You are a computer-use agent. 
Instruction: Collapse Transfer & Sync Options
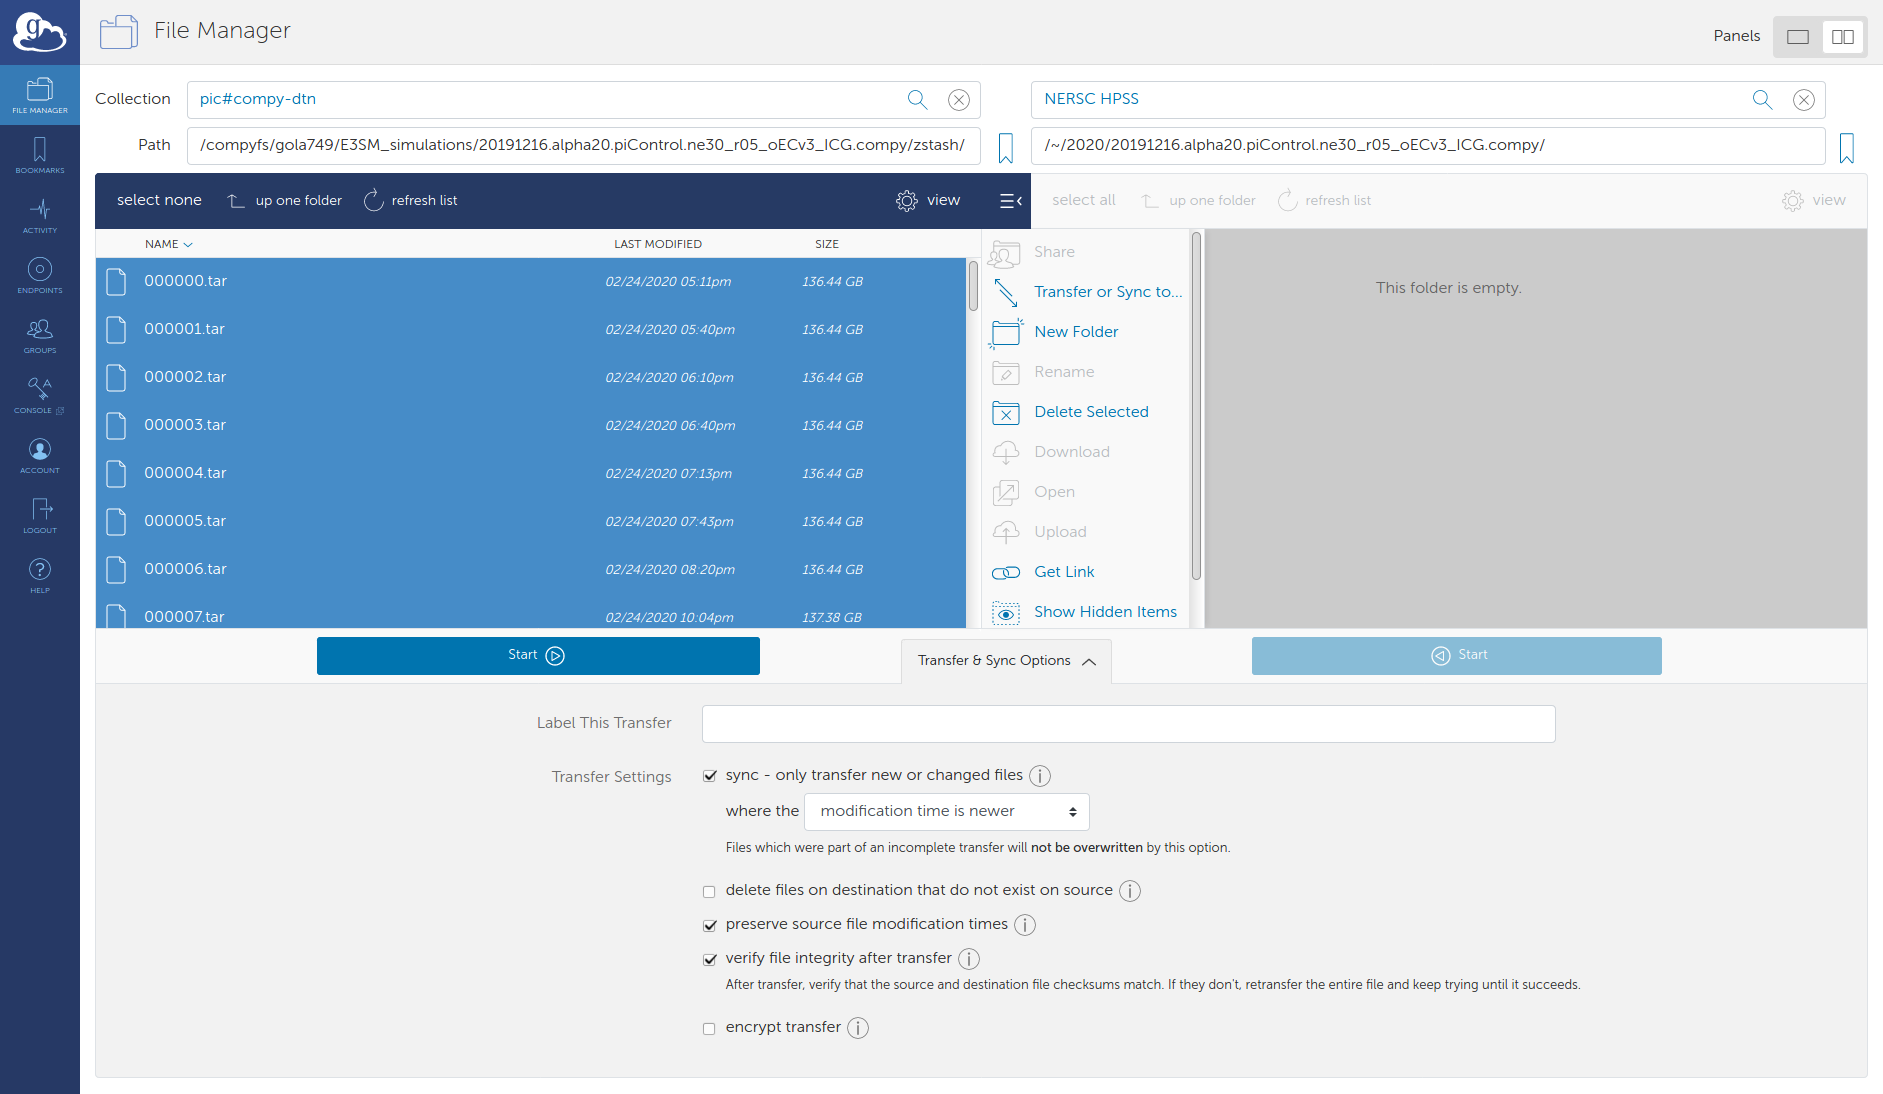[1006, 661]
